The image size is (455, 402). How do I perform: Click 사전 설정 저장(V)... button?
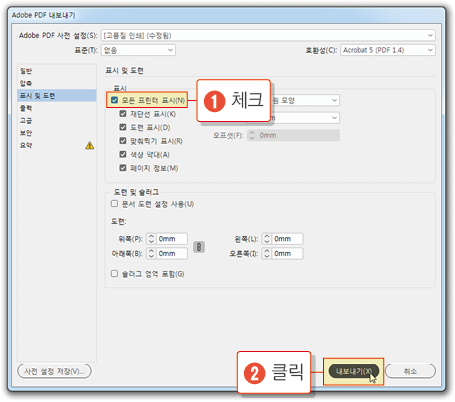point(54,371)
